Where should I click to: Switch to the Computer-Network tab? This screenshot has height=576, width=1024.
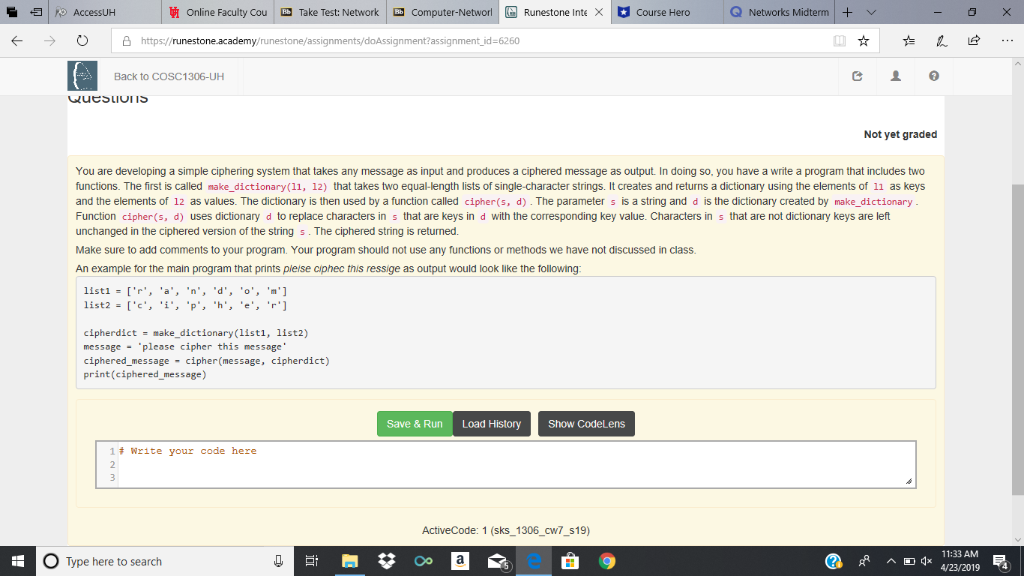point(442,12)
